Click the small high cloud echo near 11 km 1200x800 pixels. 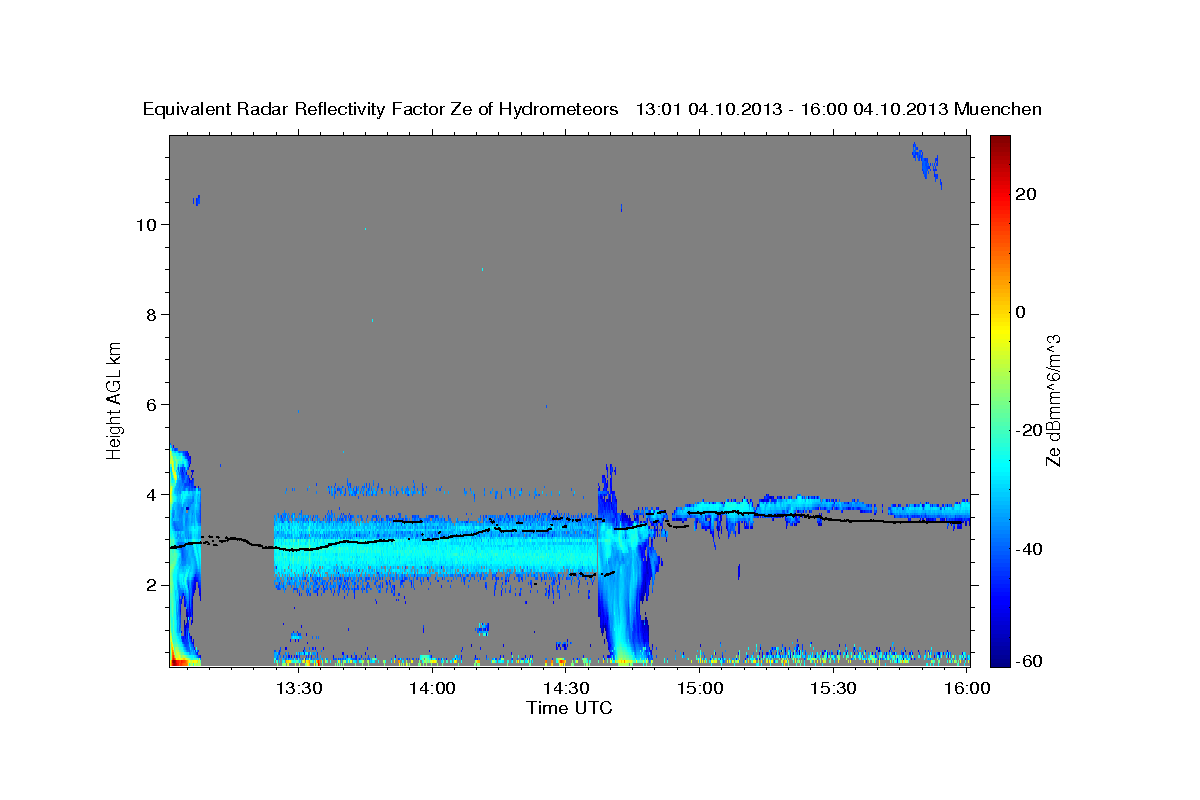coord(926,164)
